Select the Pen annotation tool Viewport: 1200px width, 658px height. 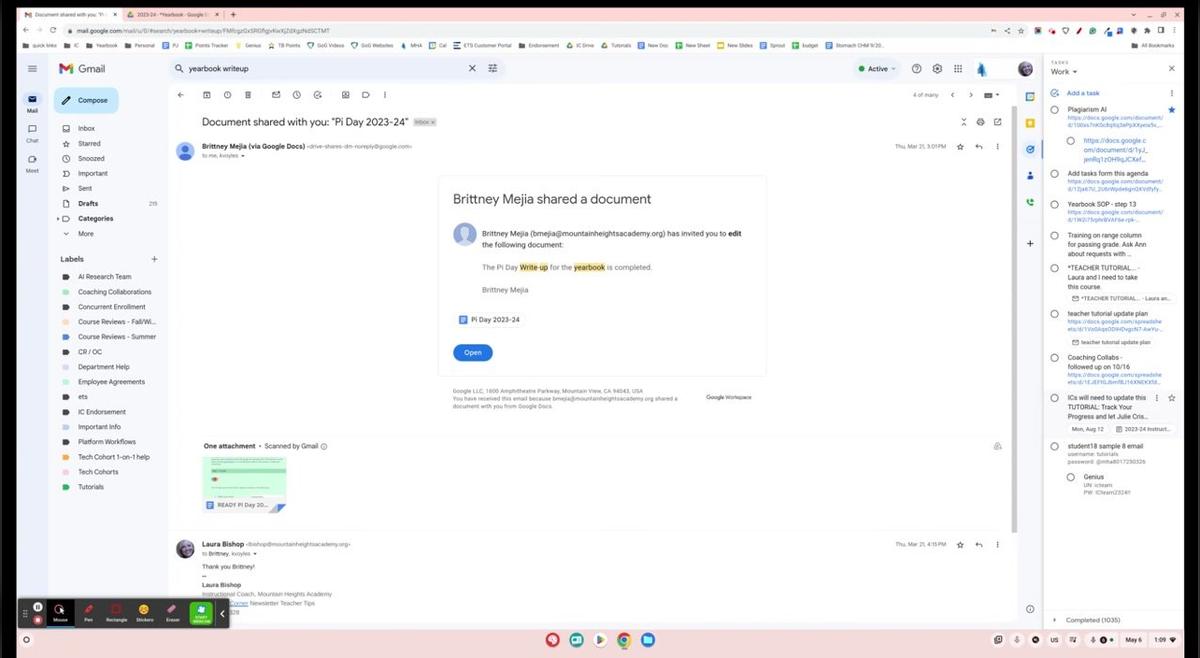click(x=88, y=612)
